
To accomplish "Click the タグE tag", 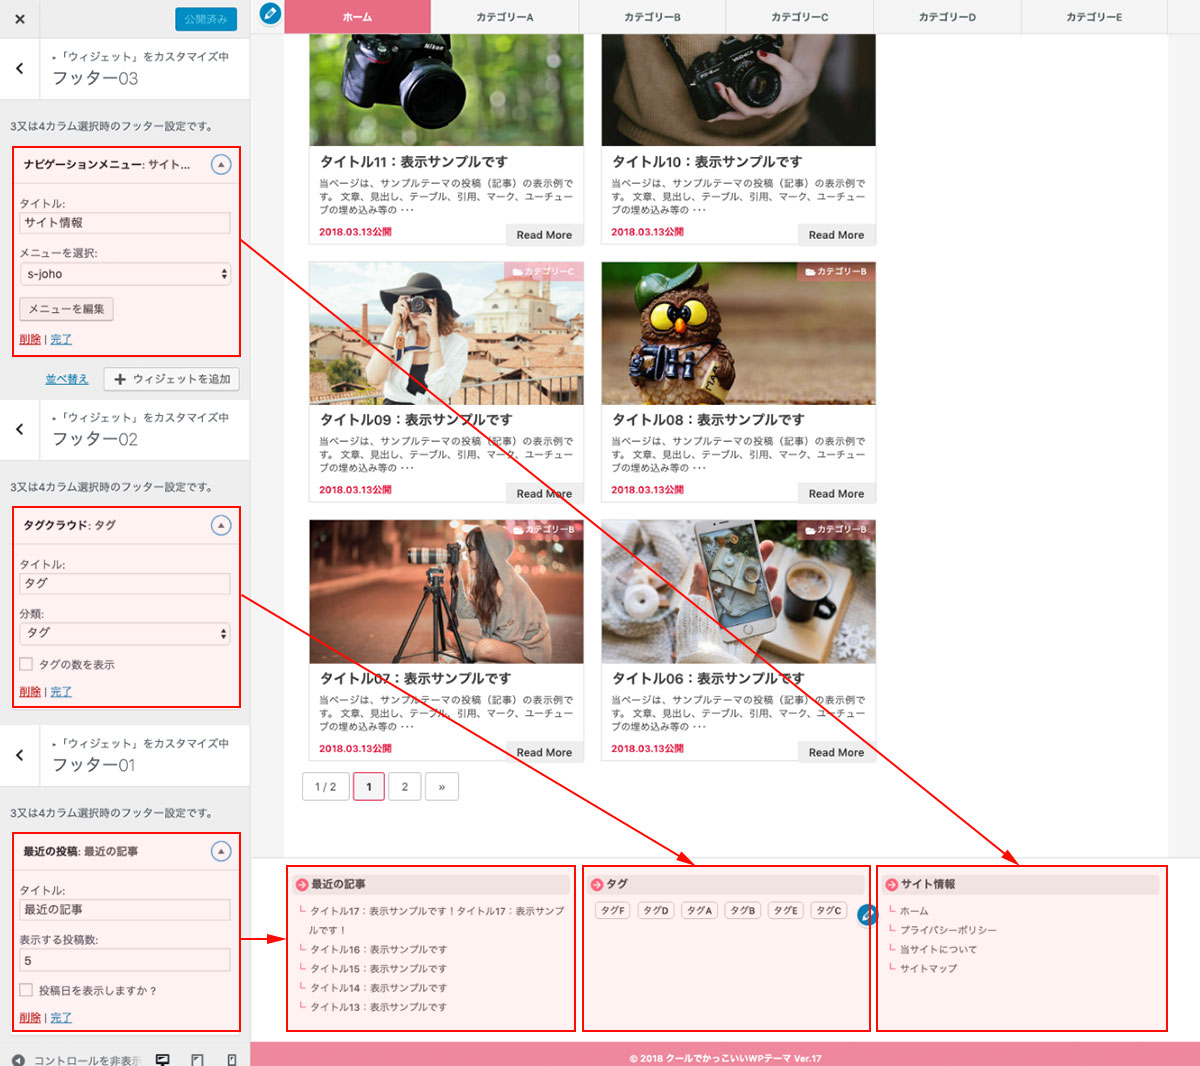I will 786,910.
